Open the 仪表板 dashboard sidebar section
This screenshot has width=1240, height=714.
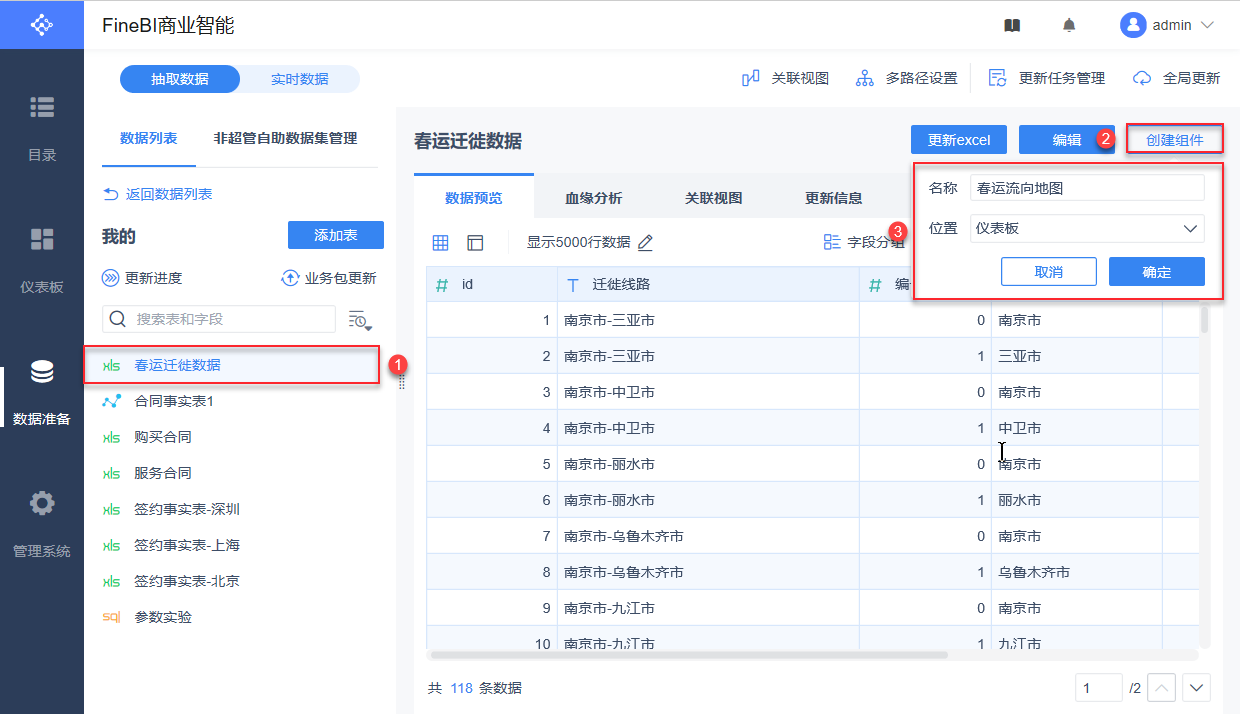[x=41, y=260]
